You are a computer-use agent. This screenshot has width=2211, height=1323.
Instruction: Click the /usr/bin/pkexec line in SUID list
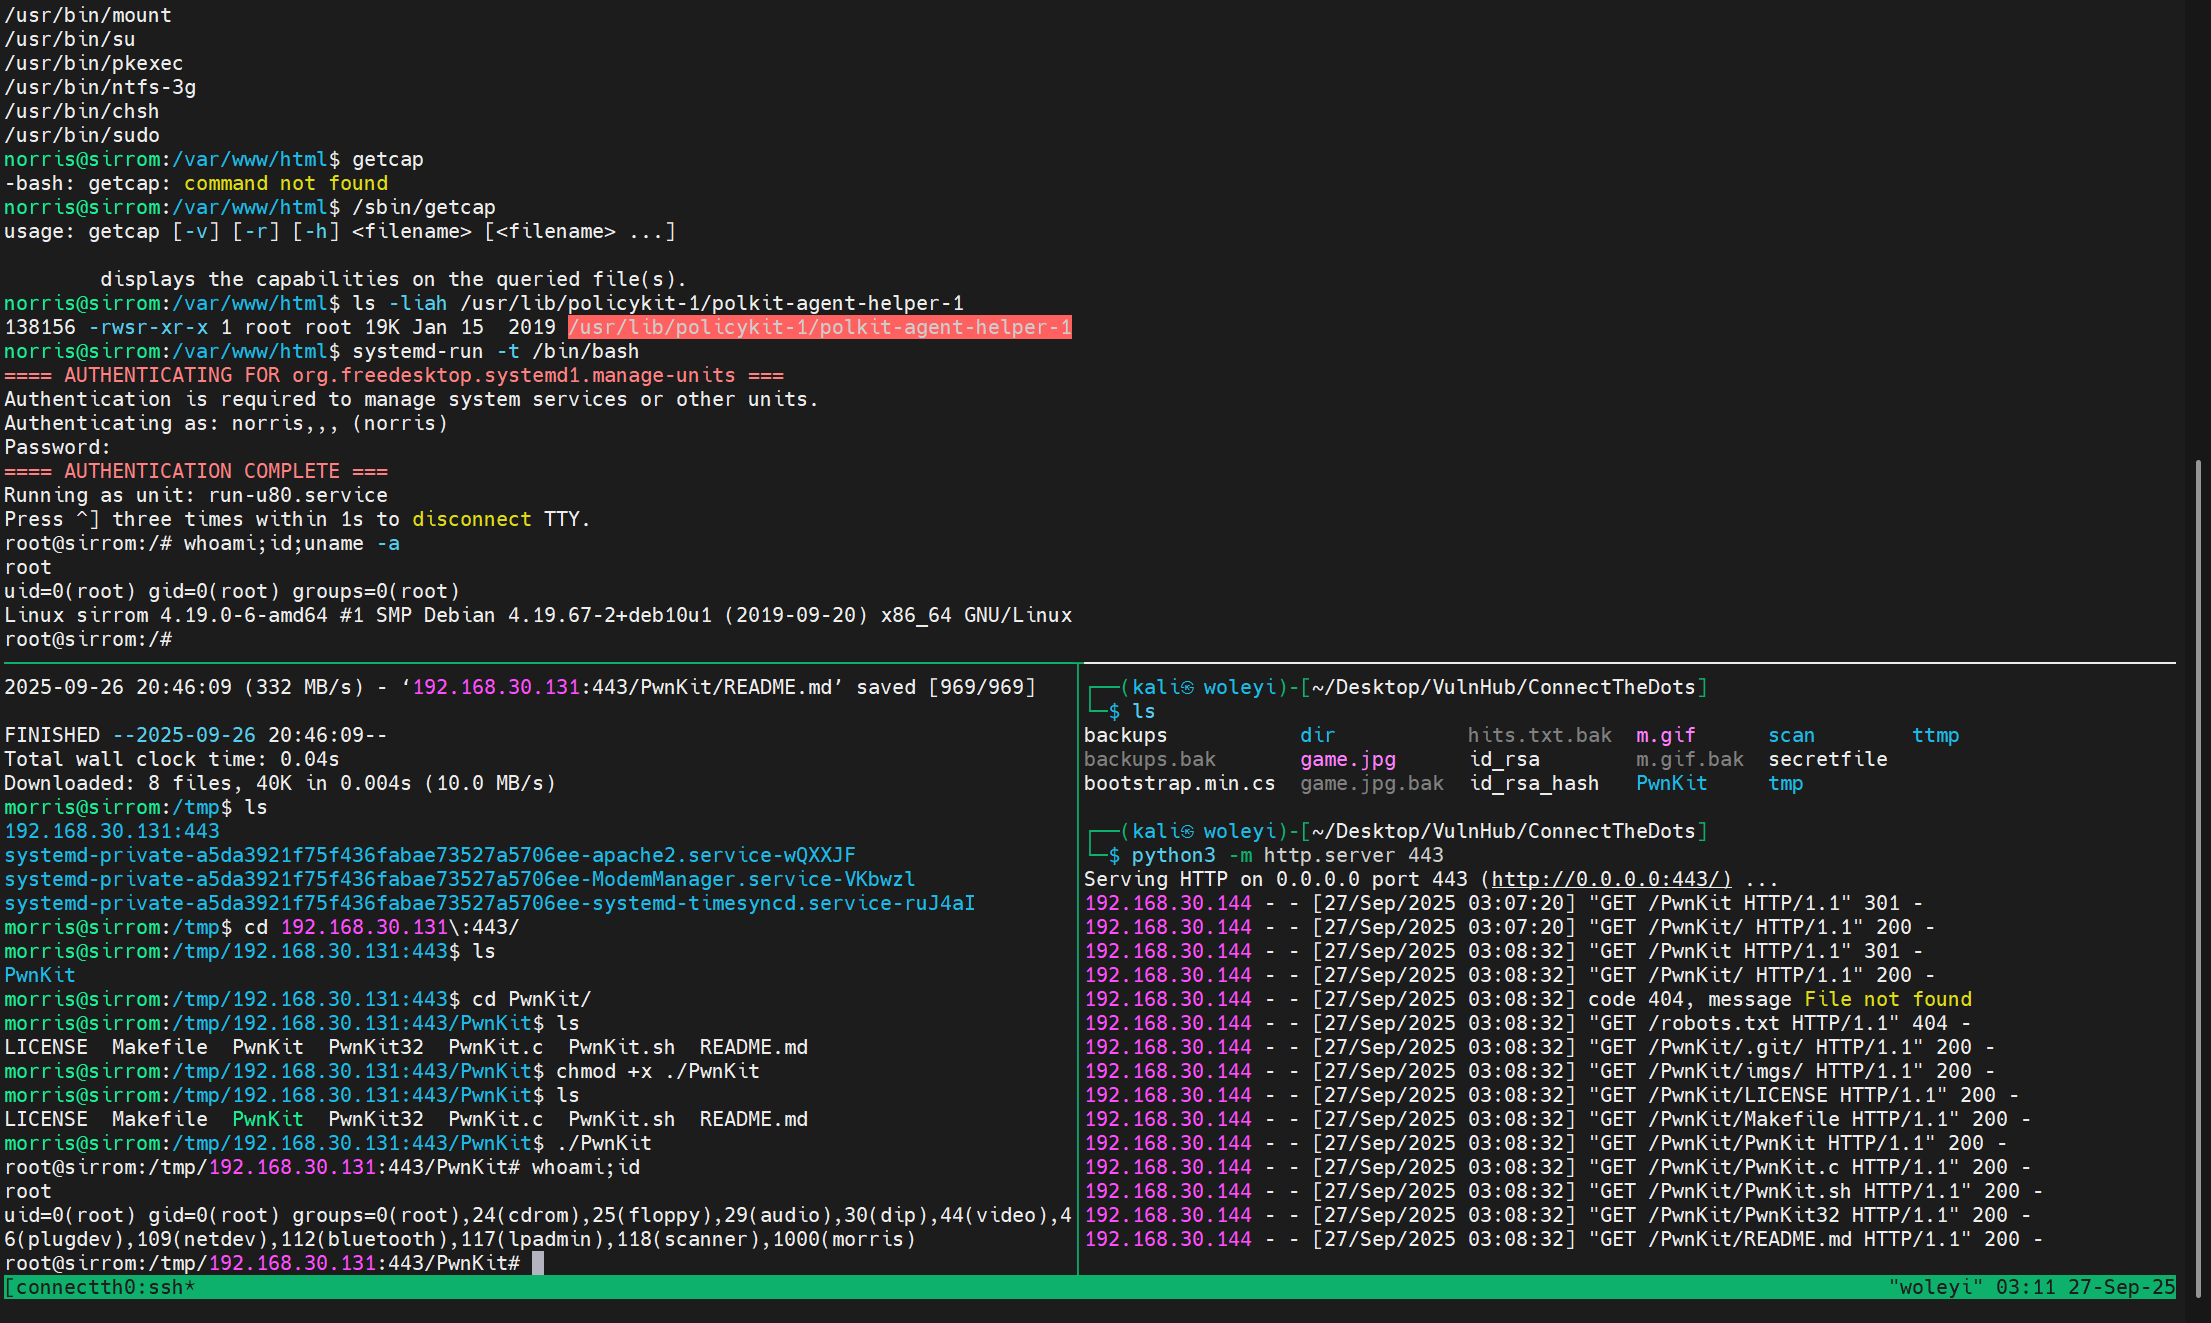click(94, 63)
